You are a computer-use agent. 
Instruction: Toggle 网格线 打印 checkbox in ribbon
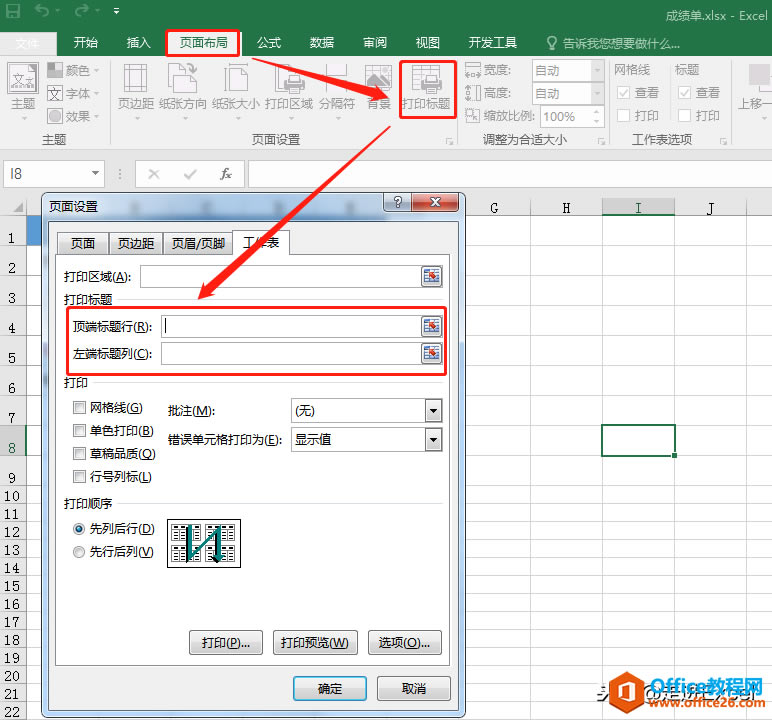623,115
